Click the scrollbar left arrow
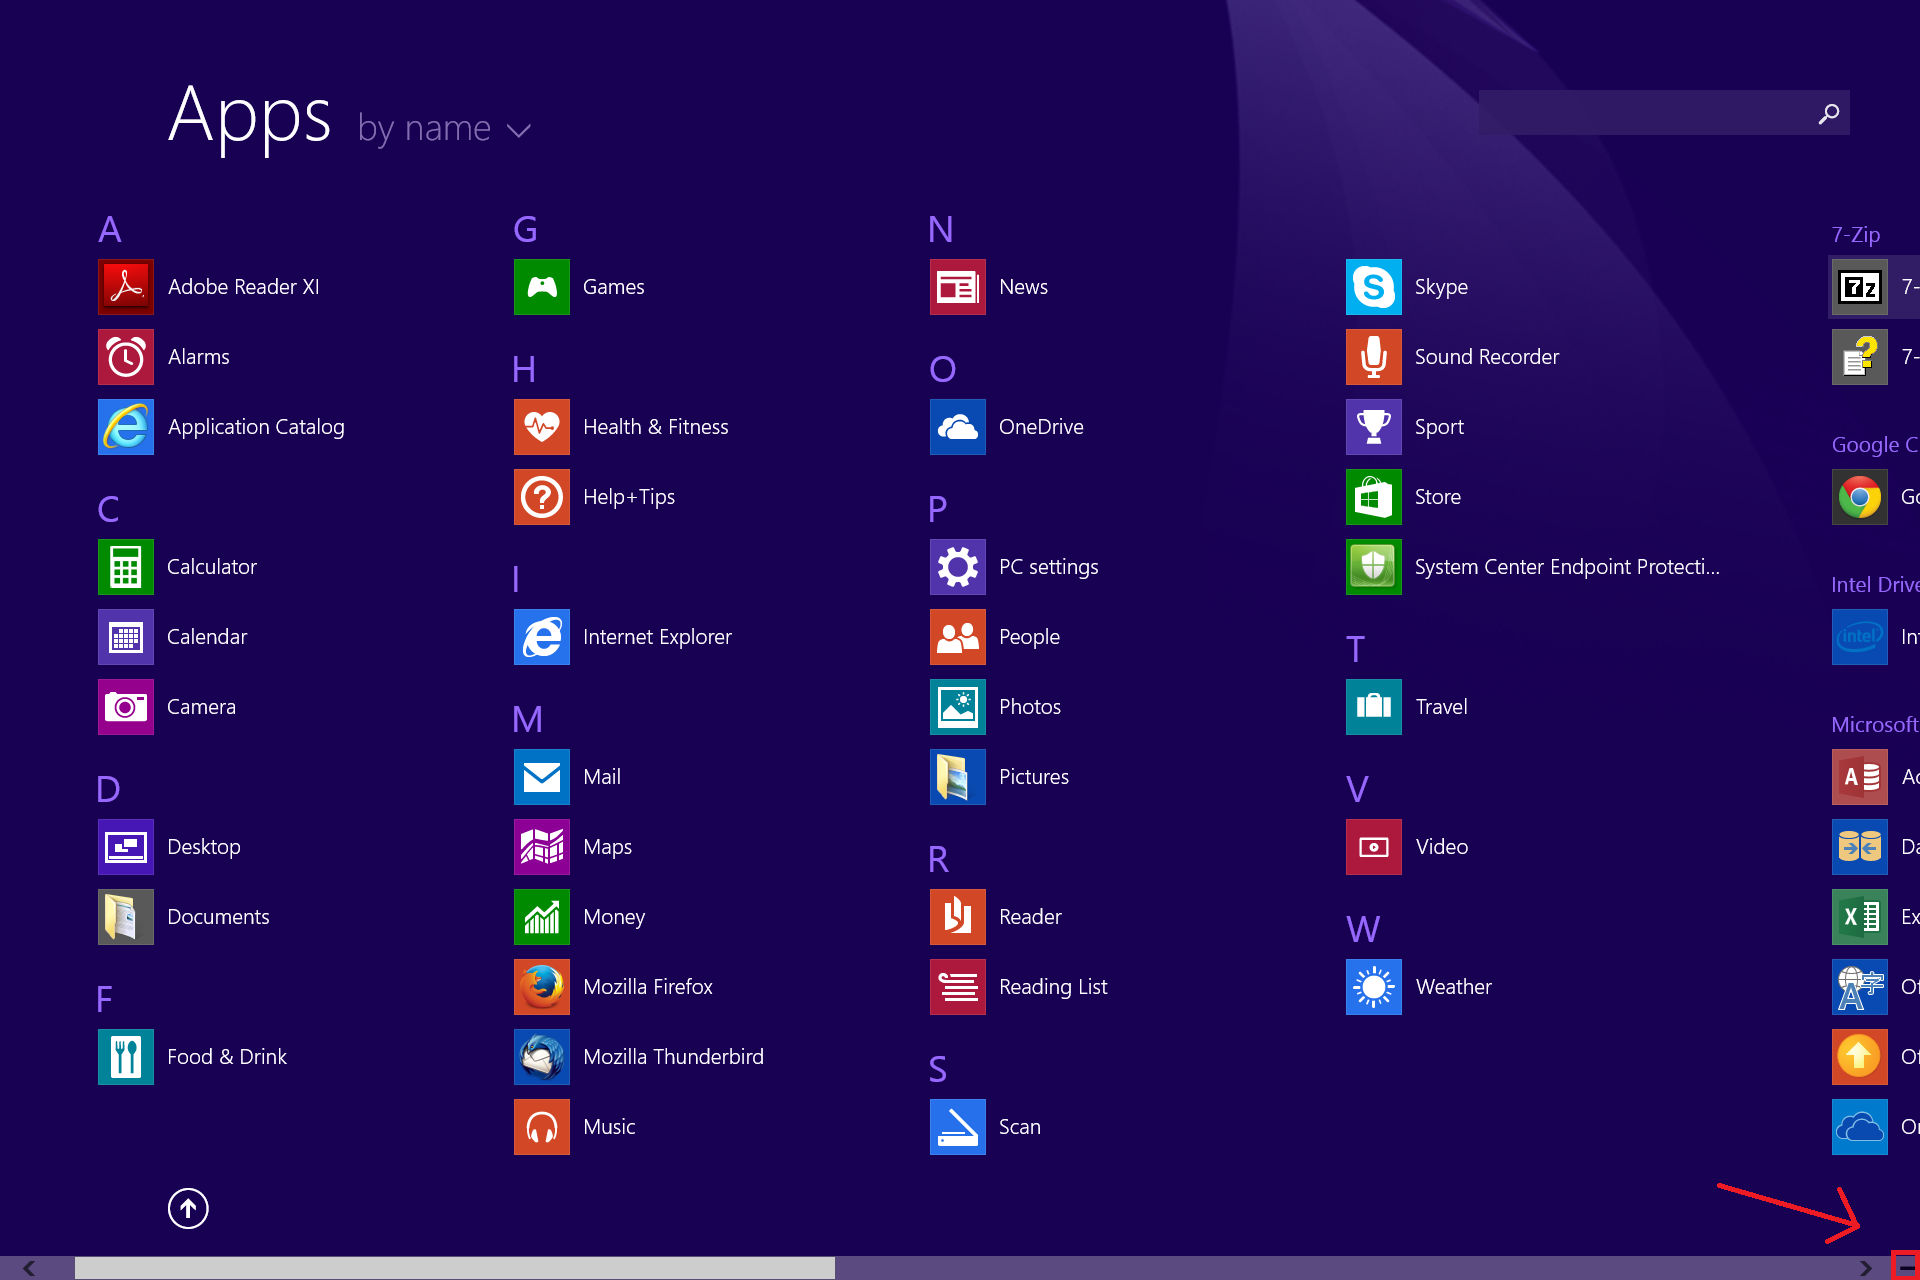The height and width of the screenshot is (1280, 1920). point(29,1268)
